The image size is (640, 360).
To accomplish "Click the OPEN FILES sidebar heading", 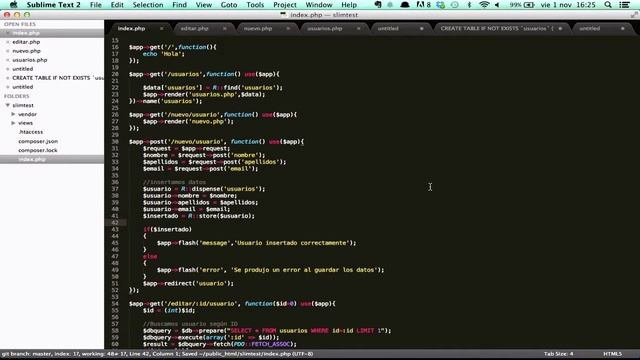I will 20,24.
